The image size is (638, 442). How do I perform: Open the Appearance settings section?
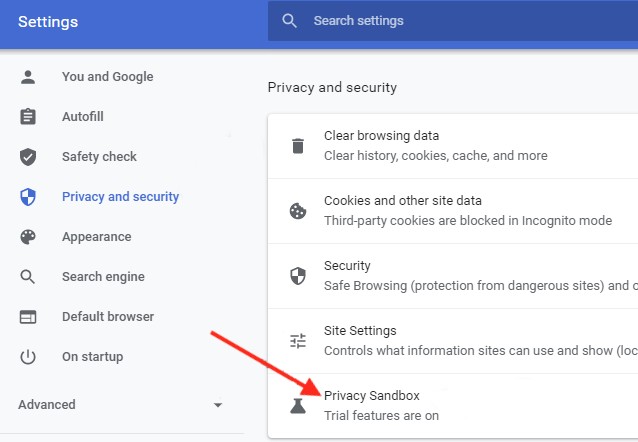click(97, 236)
